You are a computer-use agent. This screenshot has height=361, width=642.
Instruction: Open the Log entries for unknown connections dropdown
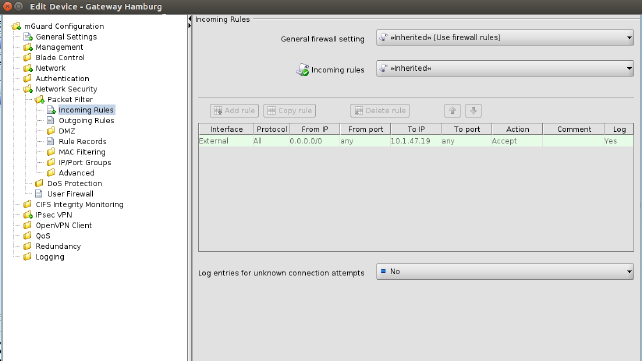504,271
